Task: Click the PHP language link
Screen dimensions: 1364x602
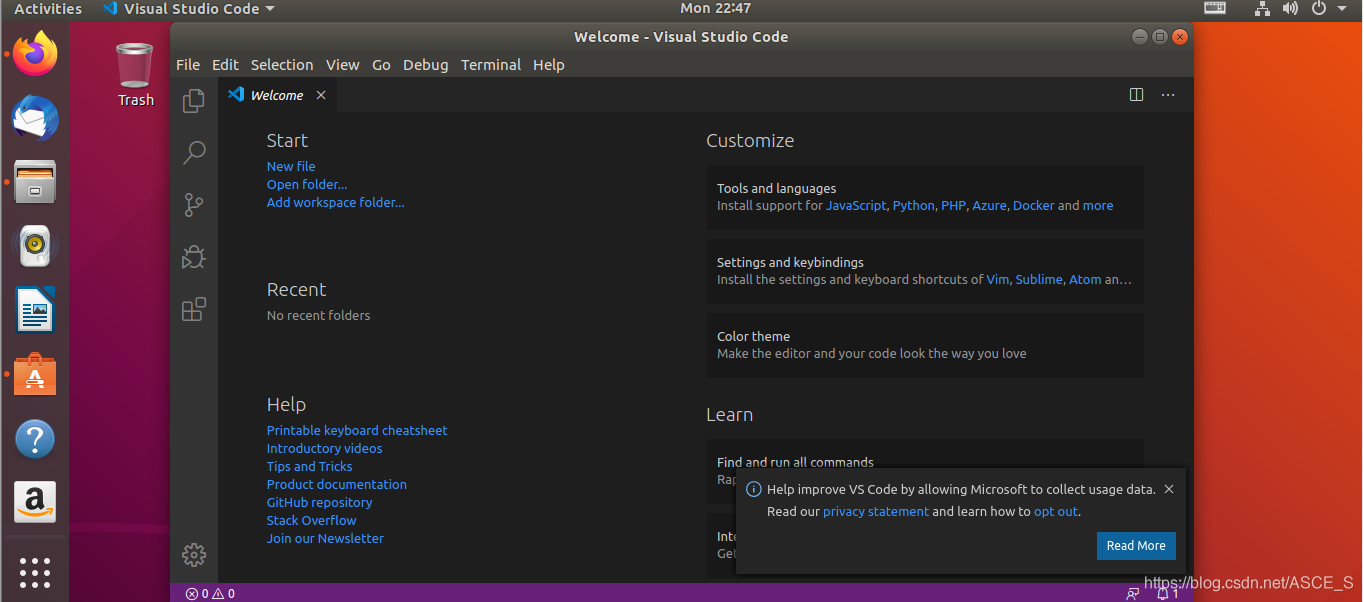Action: 953,205
